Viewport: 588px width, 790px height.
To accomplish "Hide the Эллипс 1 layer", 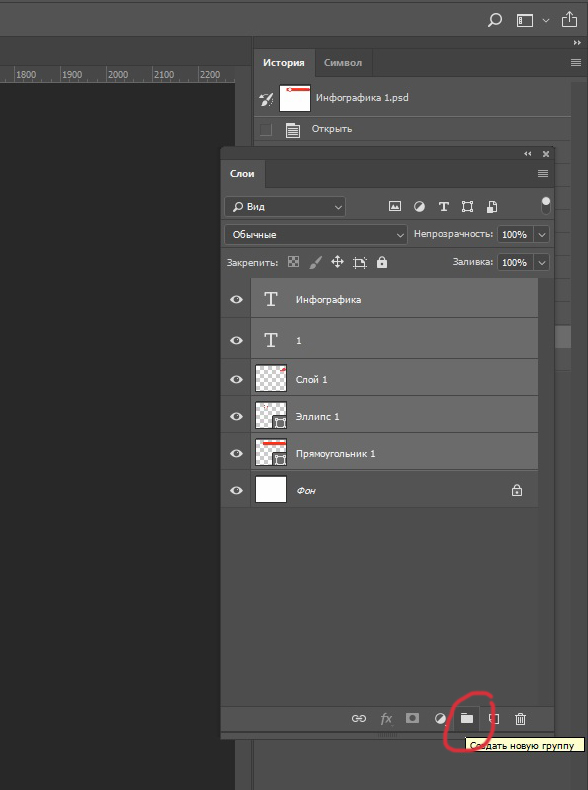I will pos(236,416).
